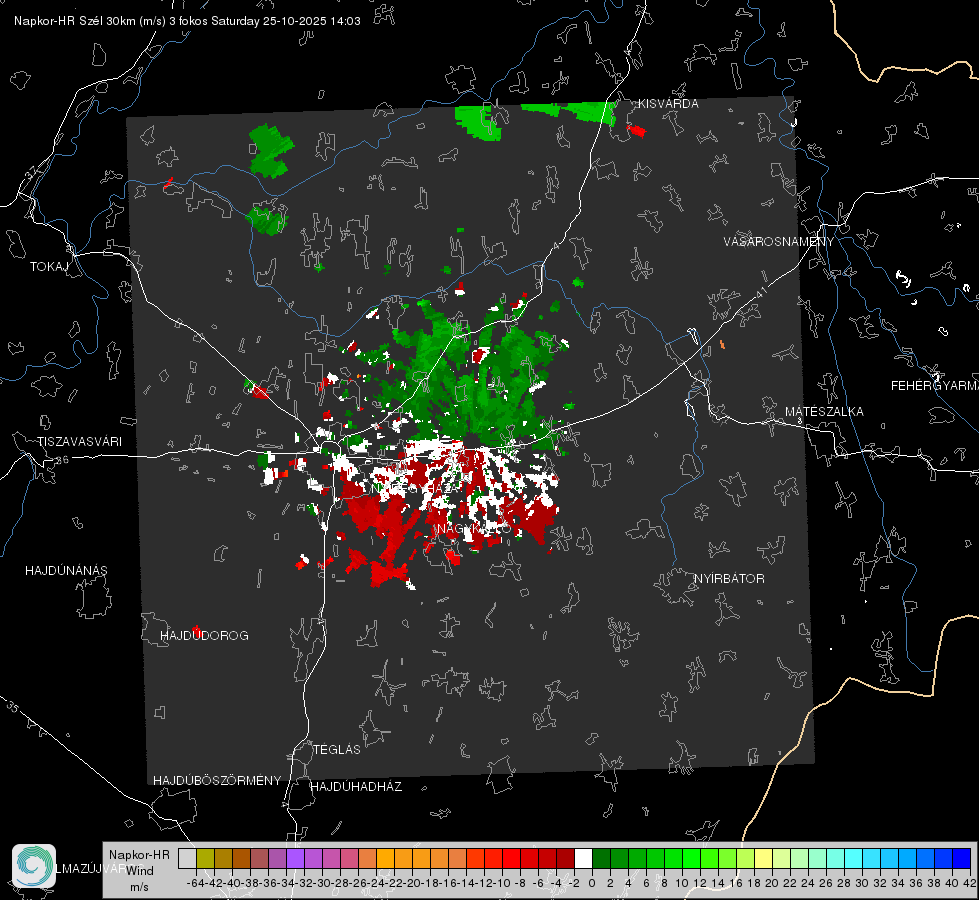Click the NYÍRBÁTOR town label
The width and height of the screenshot is (979, 900).
[729, 578]
